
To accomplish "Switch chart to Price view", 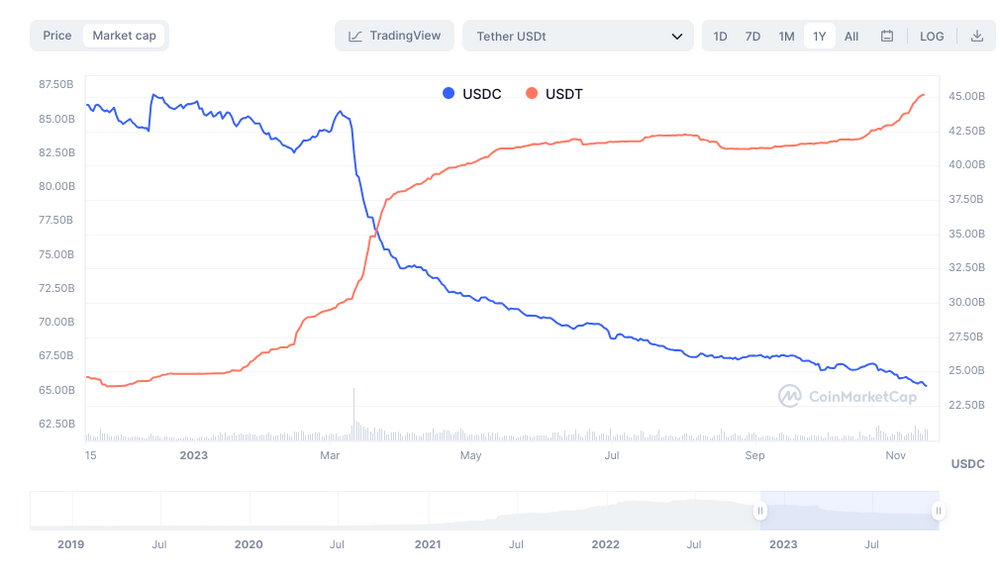I will (x=57, y=36).
